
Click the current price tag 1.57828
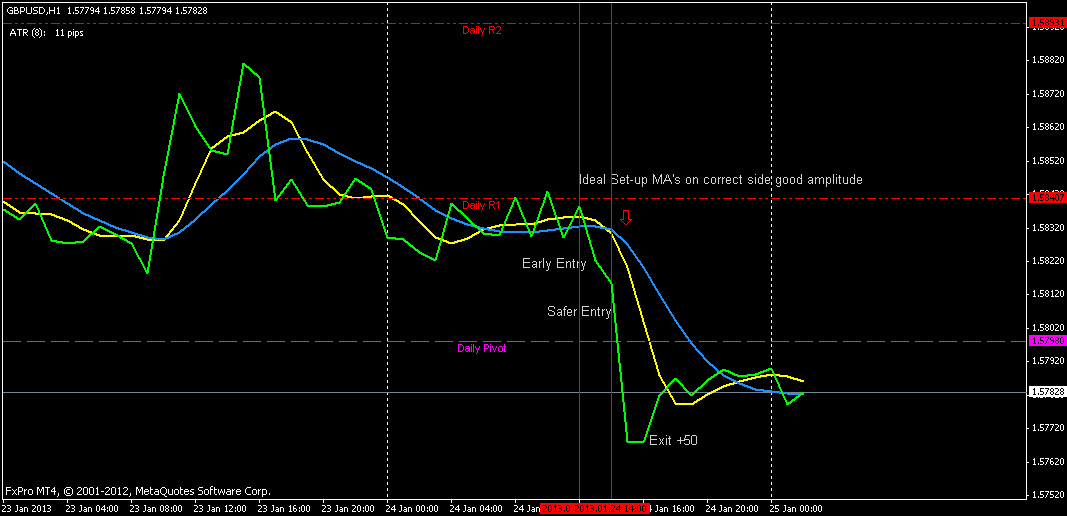[x=1047, y=392]
